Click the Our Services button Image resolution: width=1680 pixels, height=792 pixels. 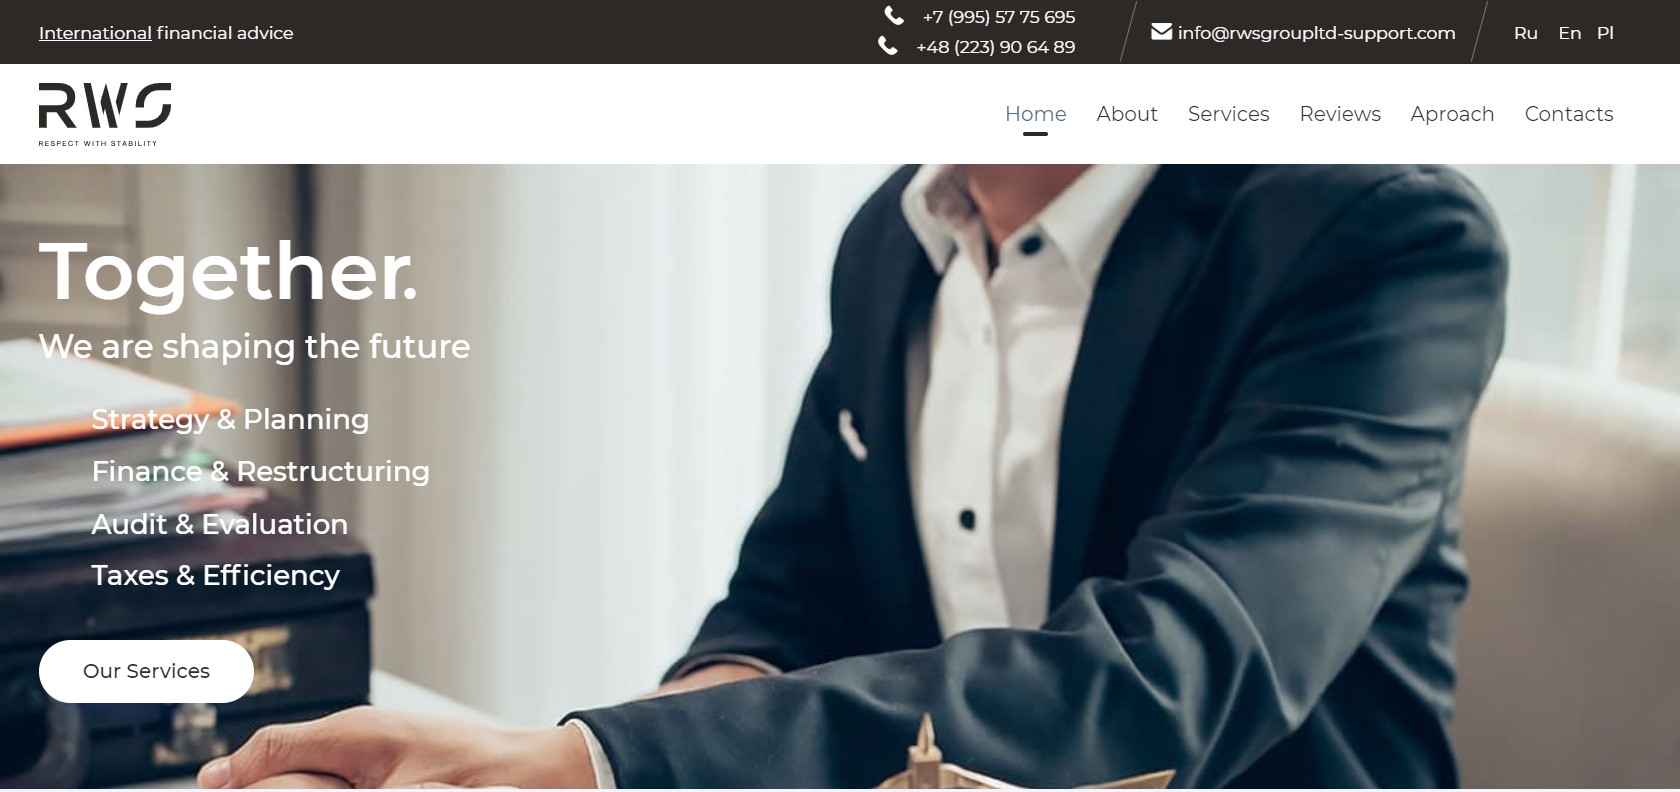click(x=146, y=671)
